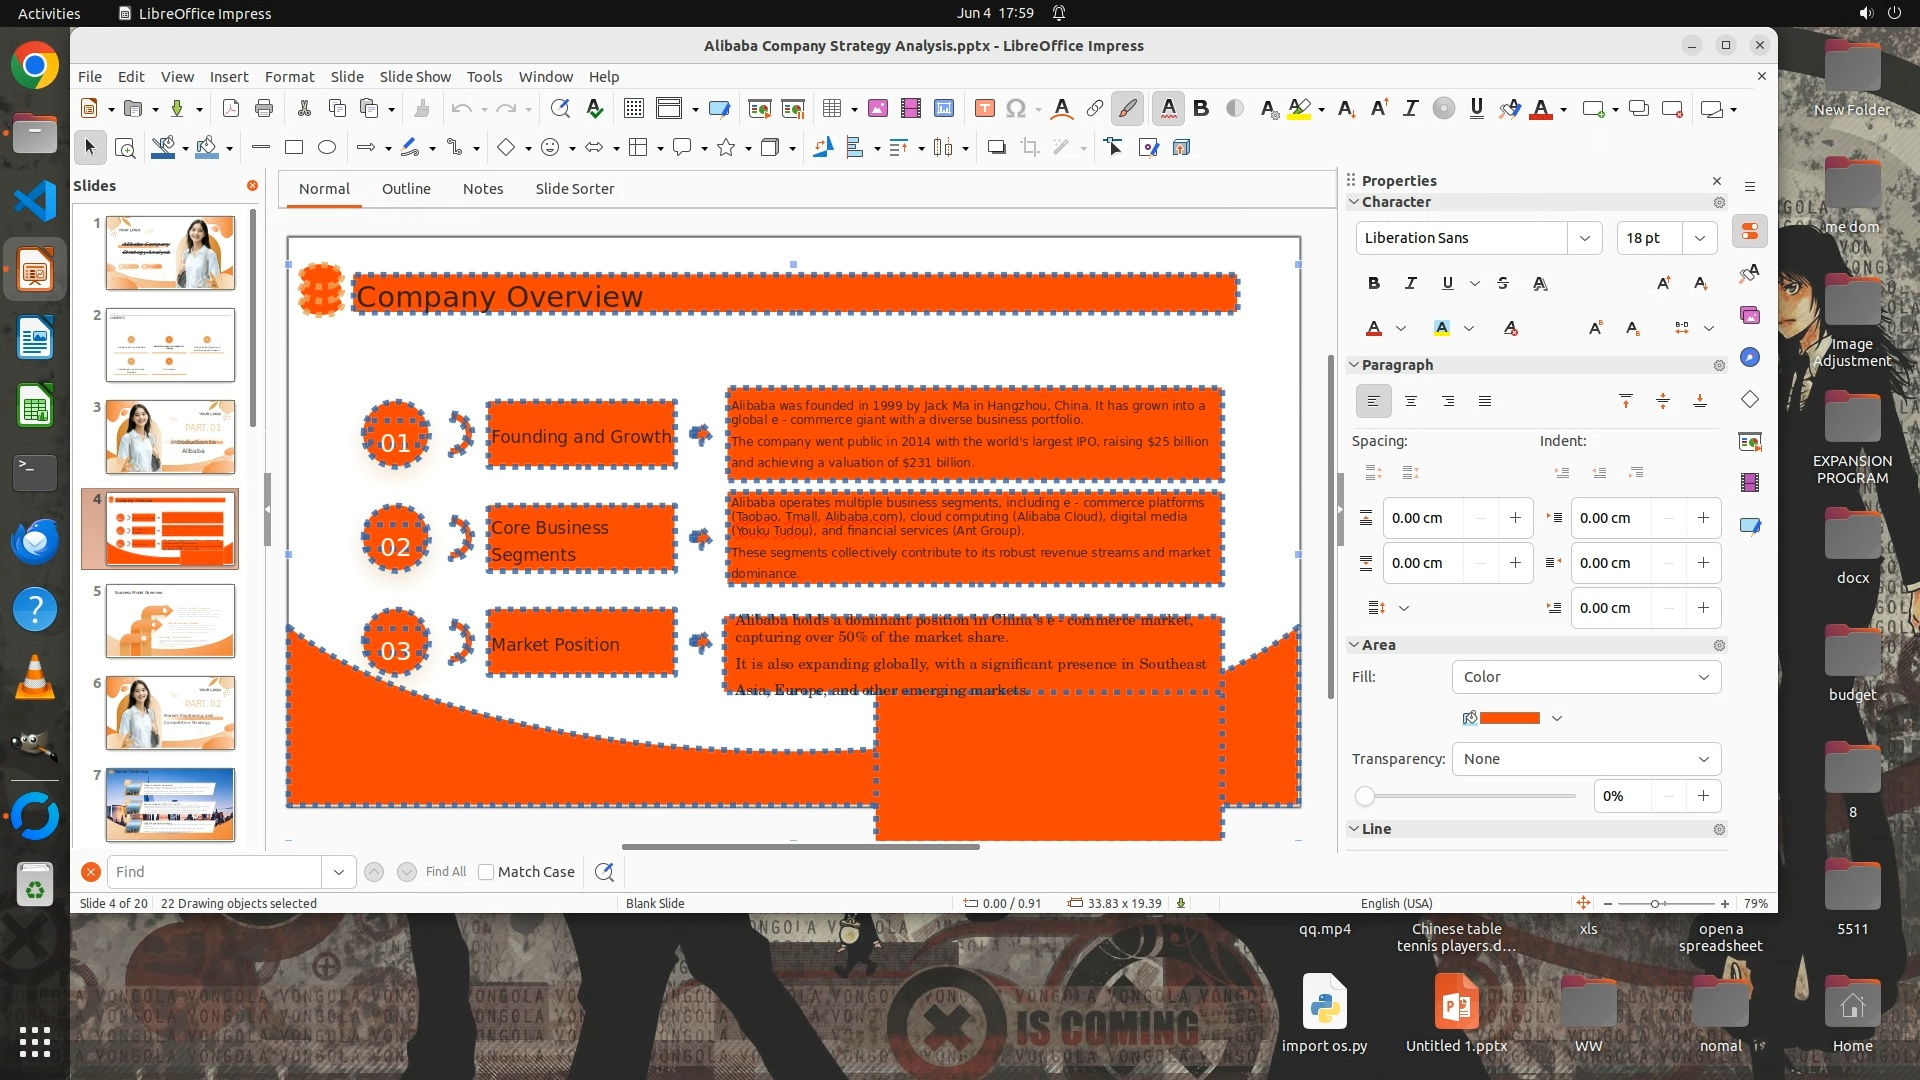Expand the Fill type Color dropdown
The width and height of the screenshot is (1920, 1080).
point(1587,677)
